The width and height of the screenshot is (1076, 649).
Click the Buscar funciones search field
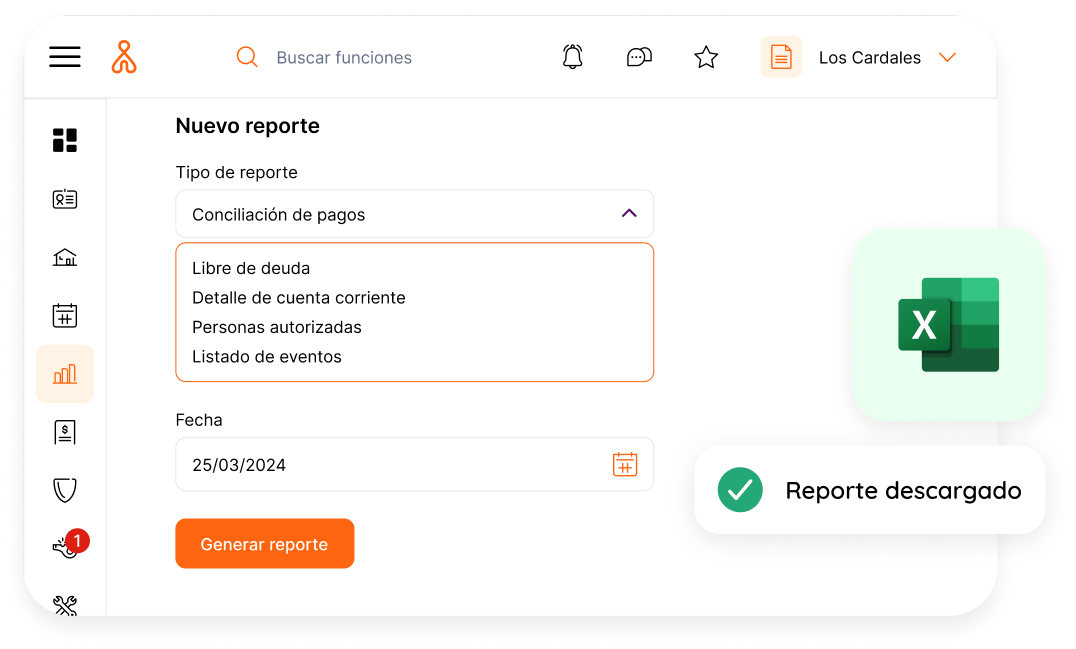click(x=344, y=58)
